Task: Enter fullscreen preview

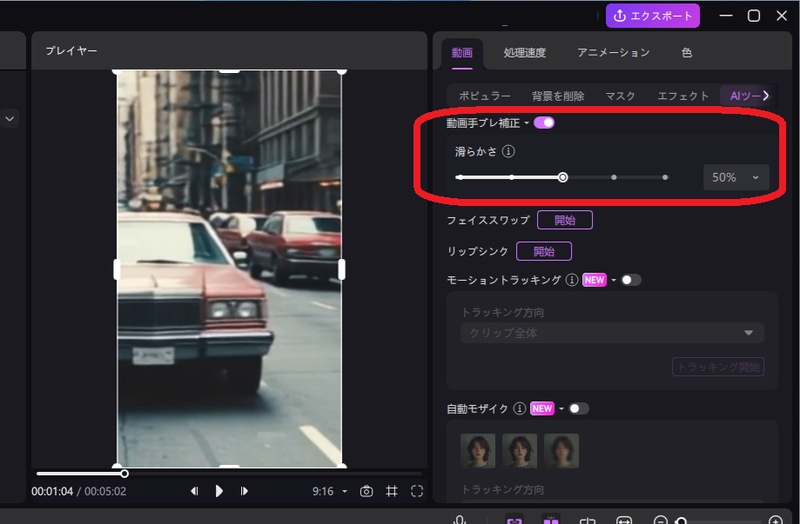Action: click(x=417, y=491)
